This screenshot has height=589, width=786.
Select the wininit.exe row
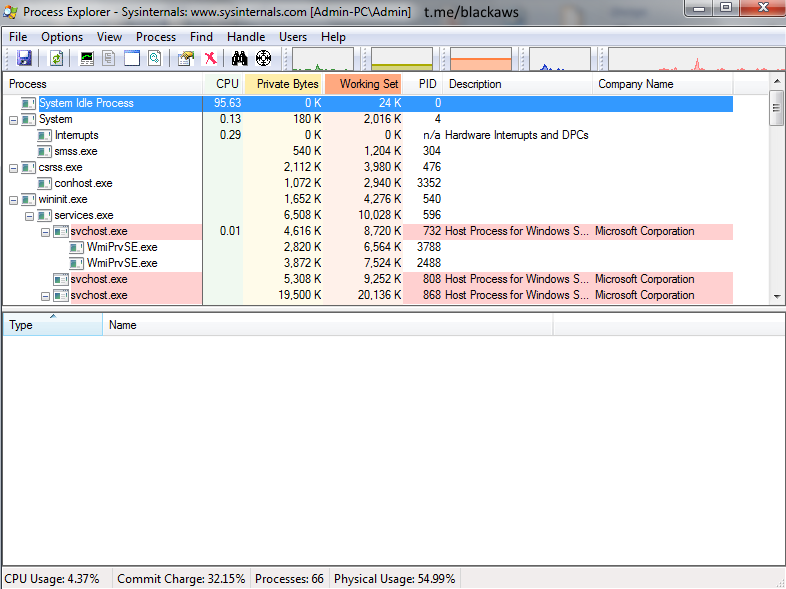coord(368,200)
